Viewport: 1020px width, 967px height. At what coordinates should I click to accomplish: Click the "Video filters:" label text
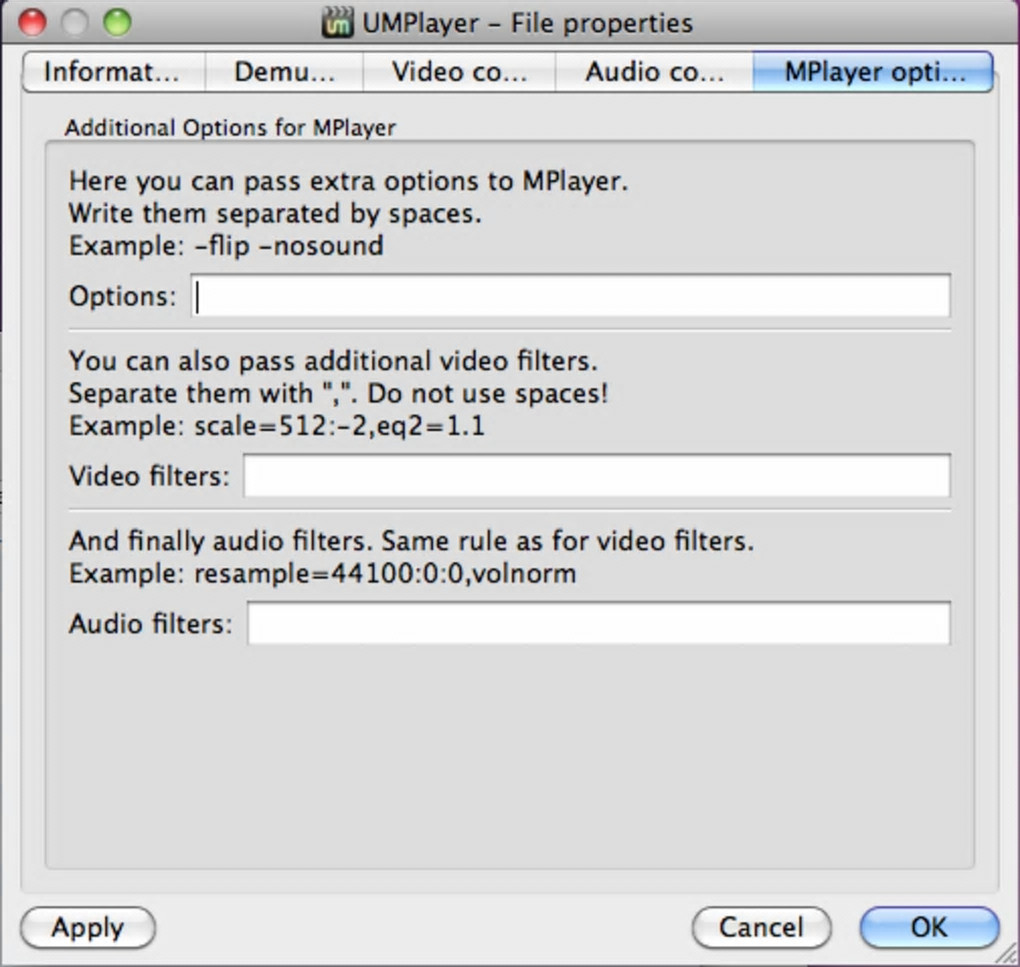(149, 476)
